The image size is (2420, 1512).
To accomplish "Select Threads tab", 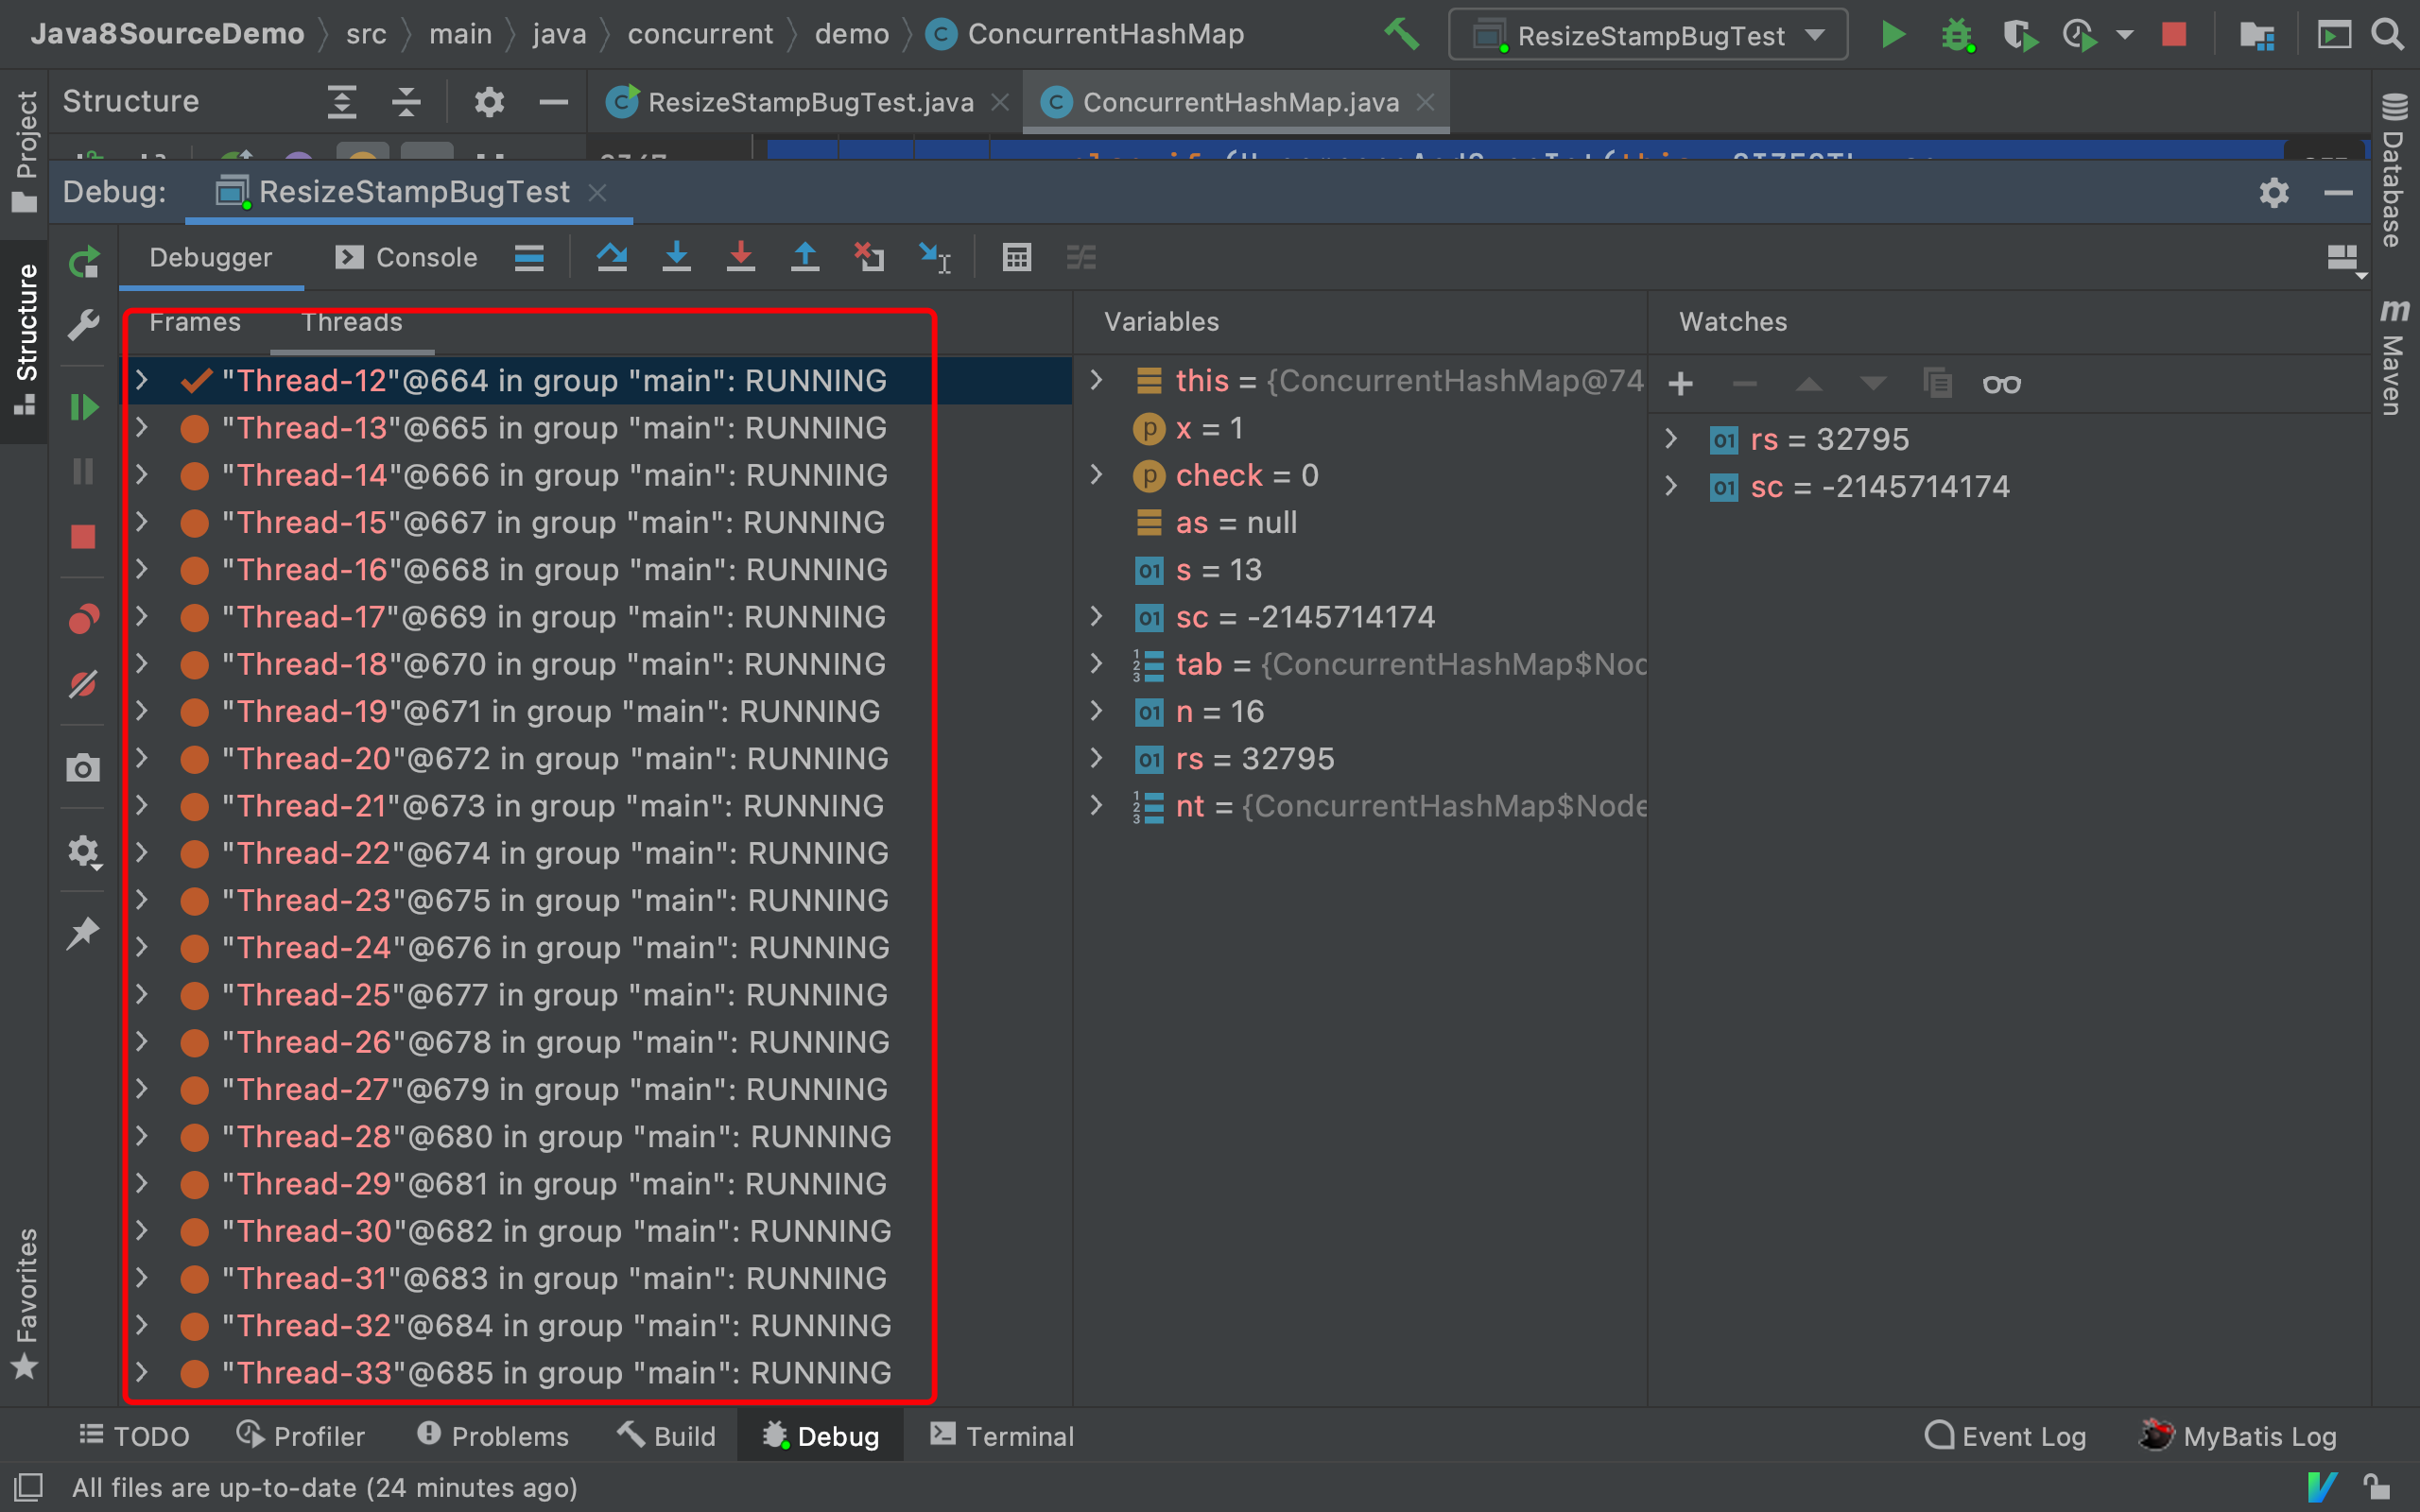I will (x=352, y=322).
